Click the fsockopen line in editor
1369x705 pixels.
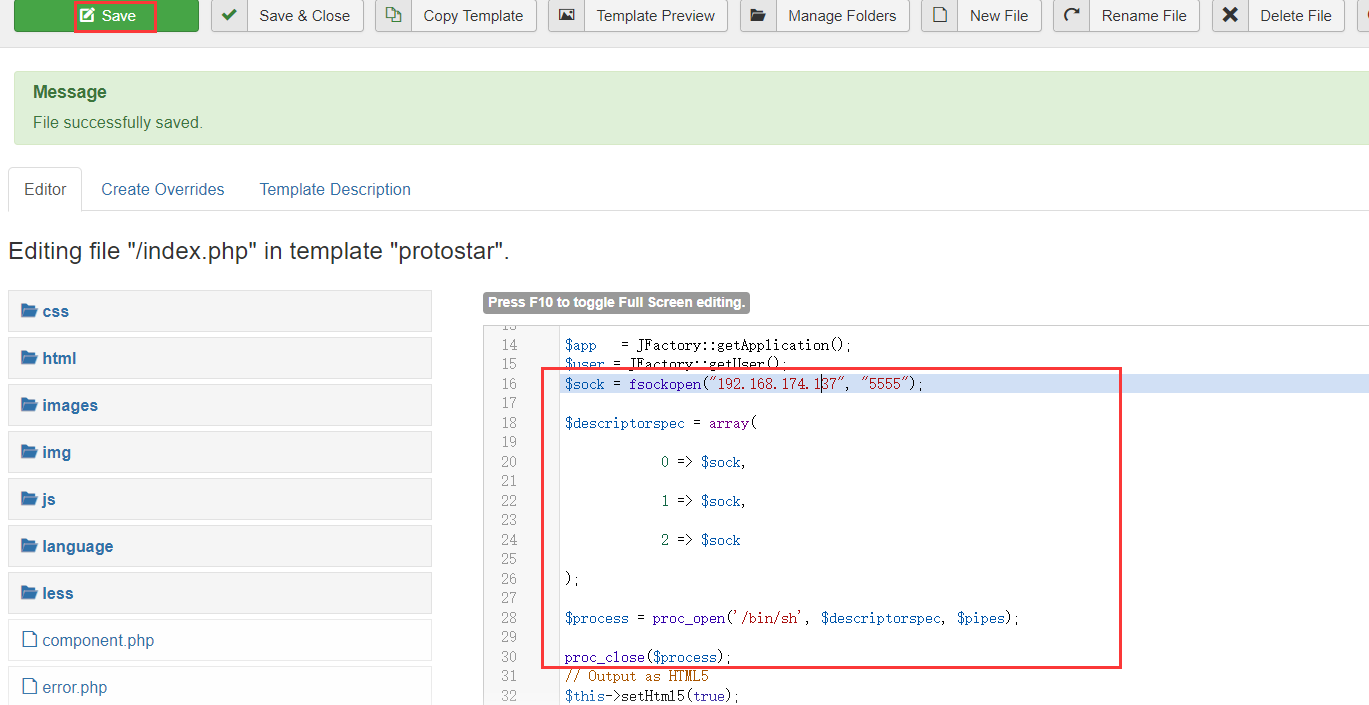coord(744,384)
